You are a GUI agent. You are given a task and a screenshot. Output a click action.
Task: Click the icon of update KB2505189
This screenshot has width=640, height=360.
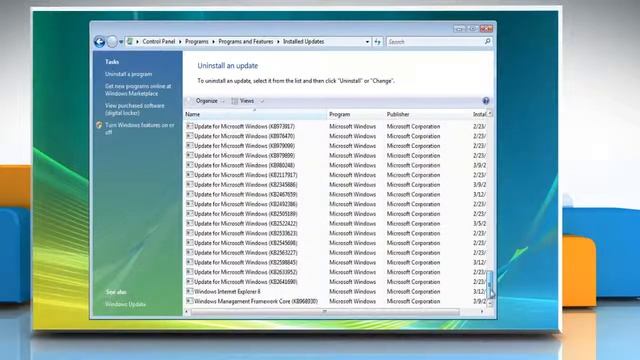click(189, 214)
